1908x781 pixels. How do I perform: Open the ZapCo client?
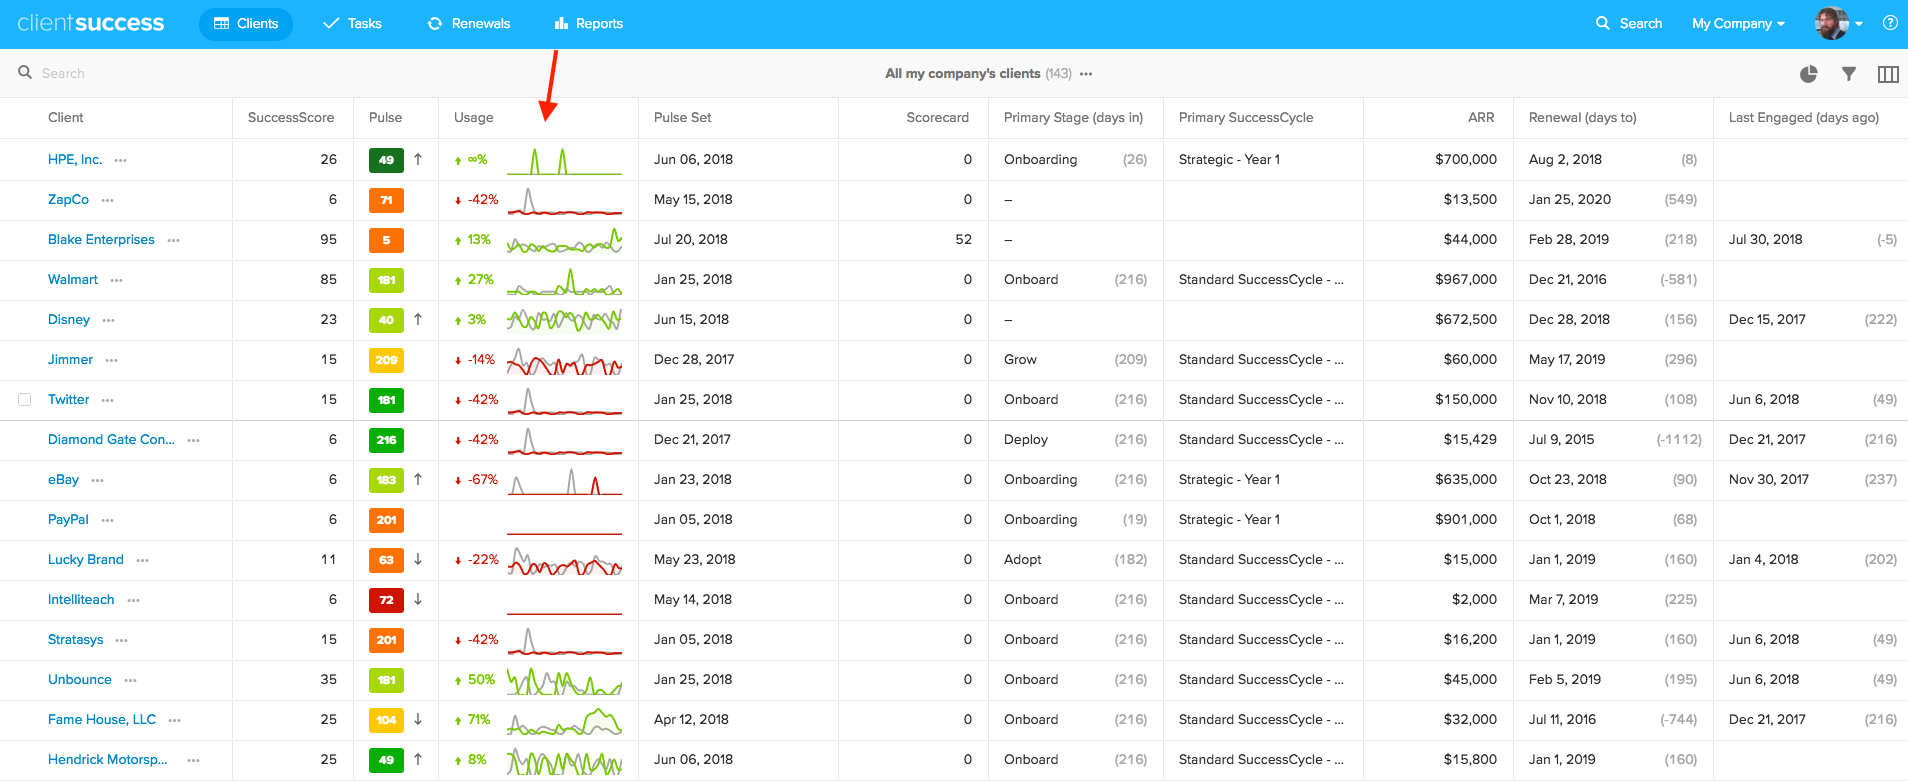tap(68, 200)
